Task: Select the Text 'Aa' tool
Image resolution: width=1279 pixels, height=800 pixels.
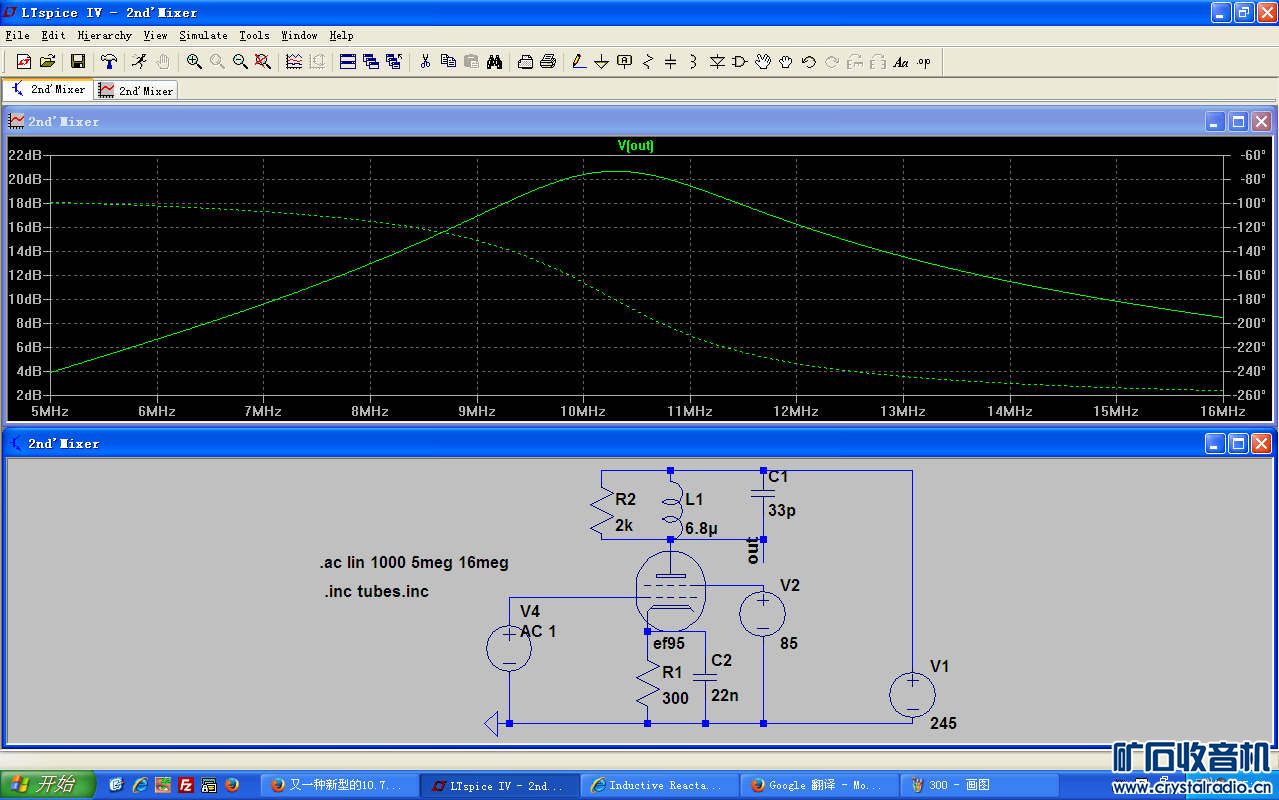Action: pos(901,62)
